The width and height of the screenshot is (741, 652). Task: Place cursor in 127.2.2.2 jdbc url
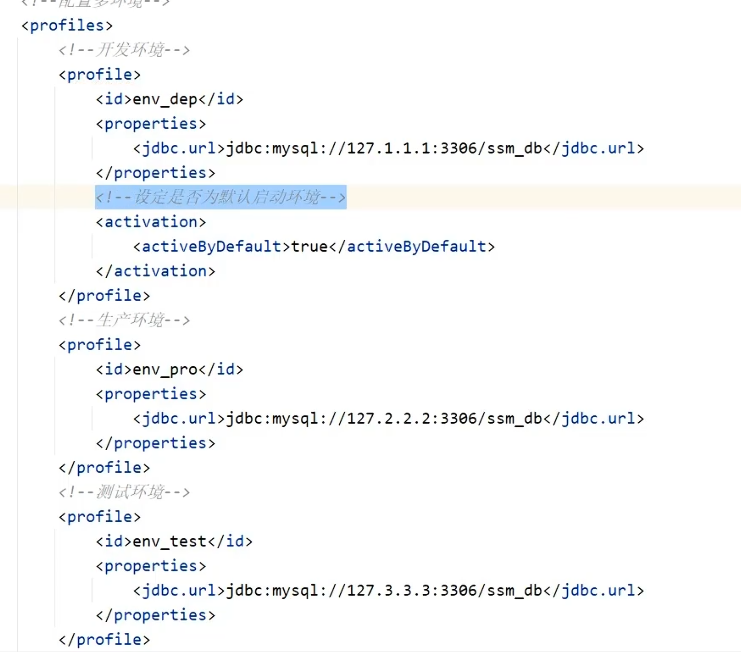[x=385, y=419]
